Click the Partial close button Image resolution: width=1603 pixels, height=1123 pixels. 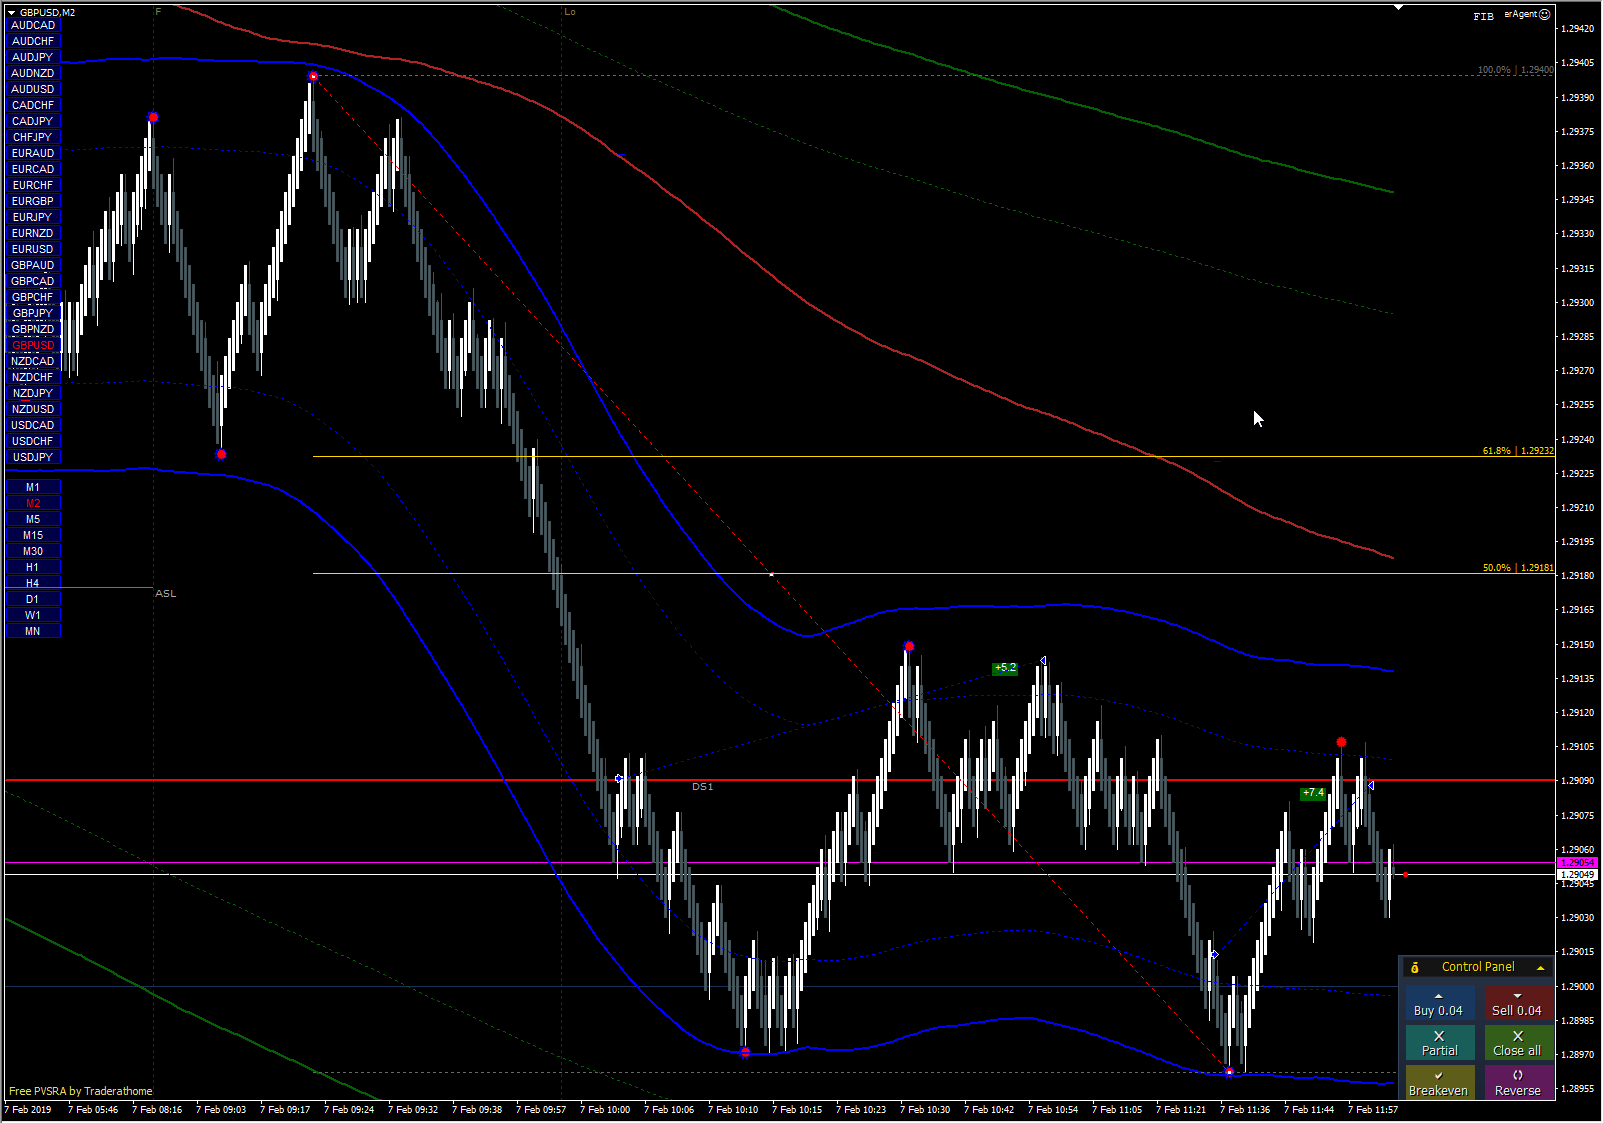[1439, 1043]
